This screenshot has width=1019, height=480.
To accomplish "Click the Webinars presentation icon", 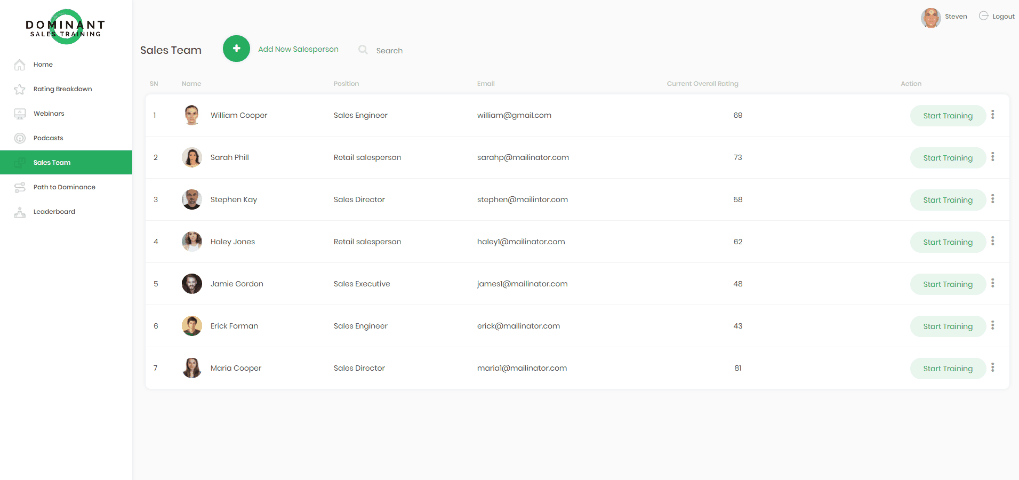I will (x=19, y=114).
